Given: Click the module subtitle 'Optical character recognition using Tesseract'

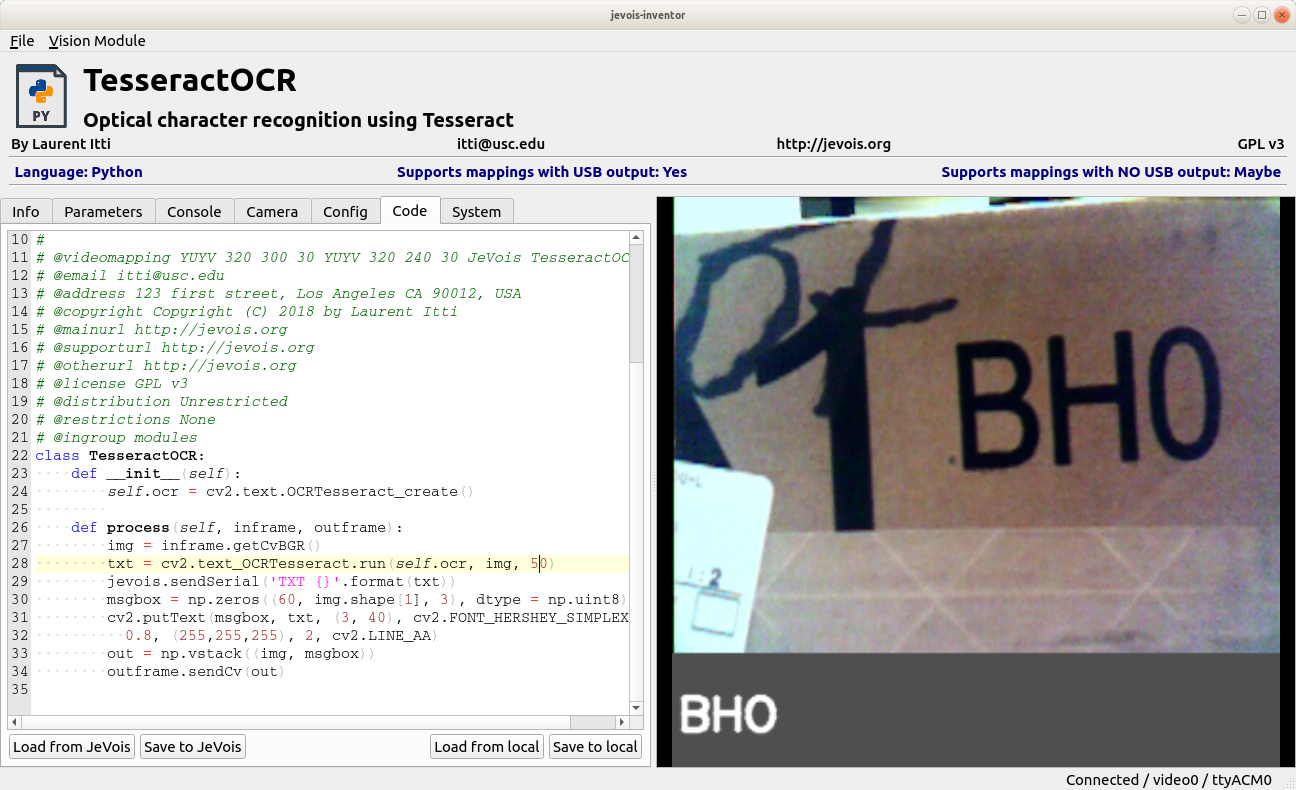Looking at the screenshot, I should coord(298,120).
